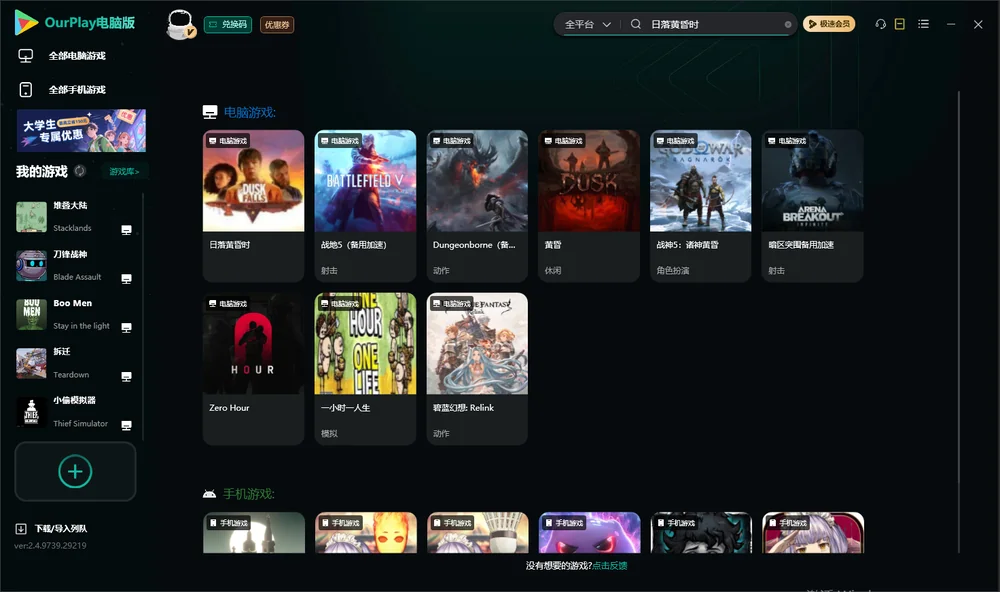Click the PC icon on Boo Men row

(x=126, y=327)
